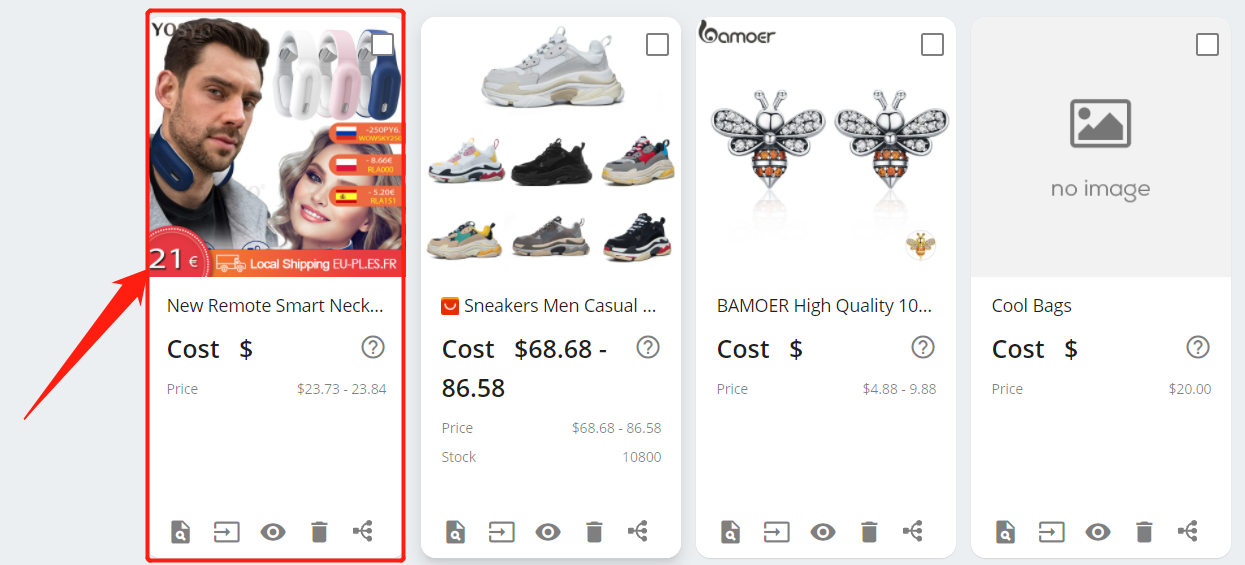Cost help icon on Sneakers card
Image resolution: width=1245 pixels, height=565 pixels.
pos(648,347)
